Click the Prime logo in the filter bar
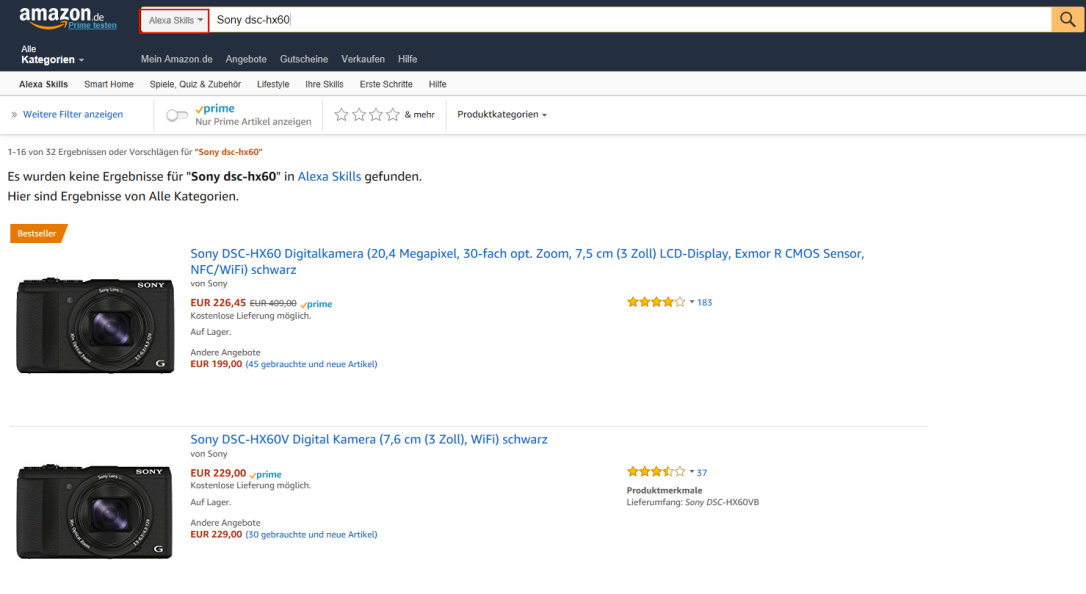Screen dimensions: 1086x594 pos(215,109)
